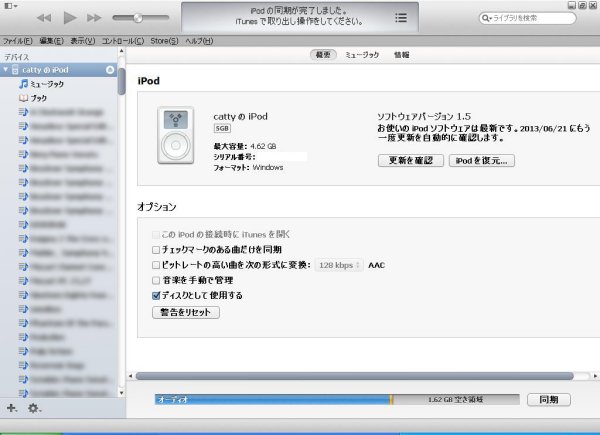Select catty の iPod device in sidebar
Viewport: 600px width, 435px height.
[59, 70]
